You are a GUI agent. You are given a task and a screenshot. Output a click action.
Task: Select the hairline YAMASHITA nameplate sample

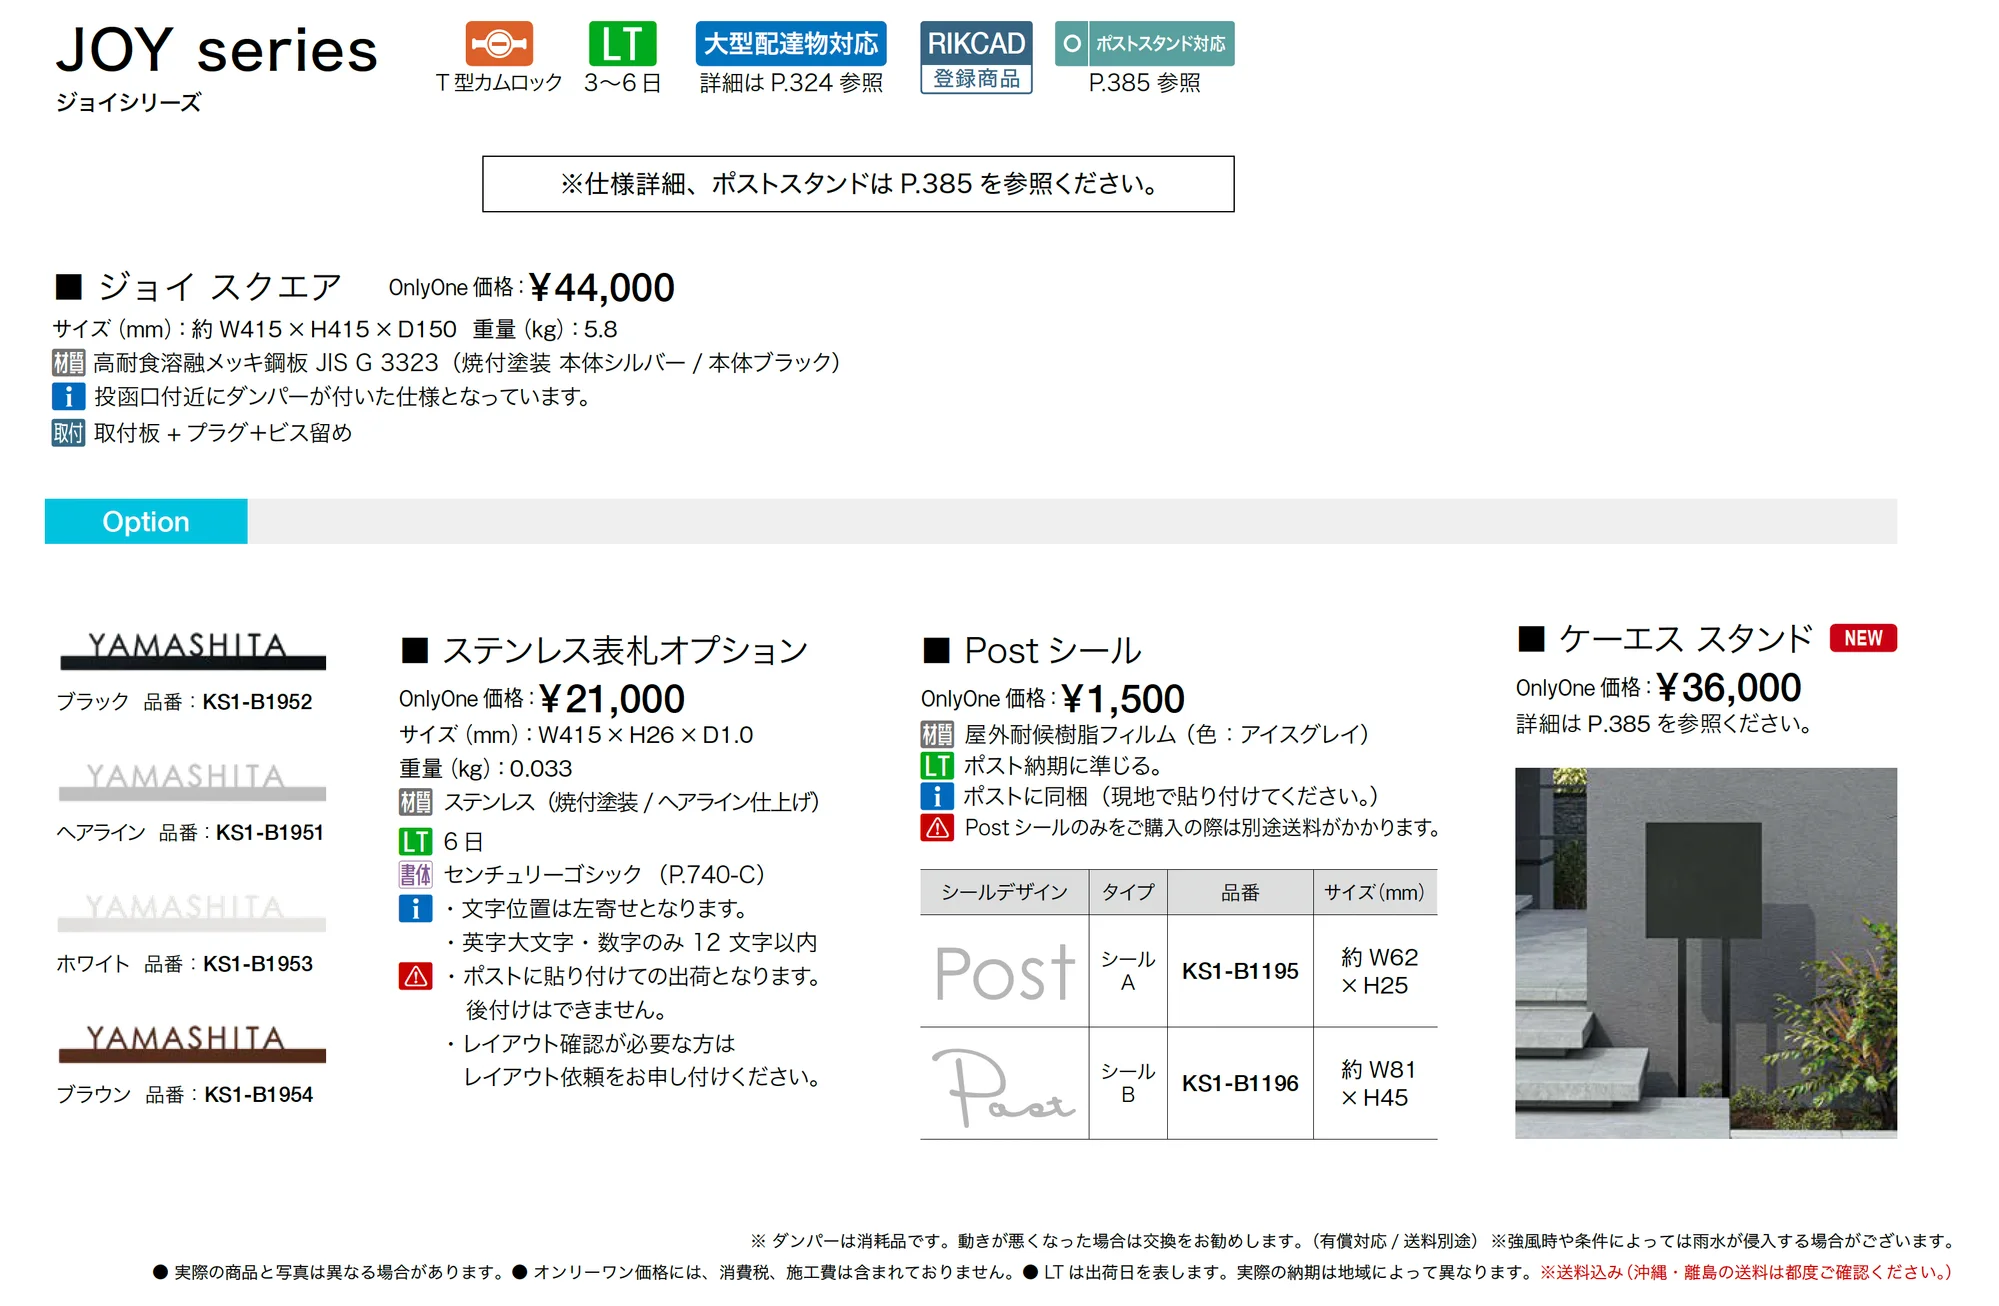pos(192,781)
